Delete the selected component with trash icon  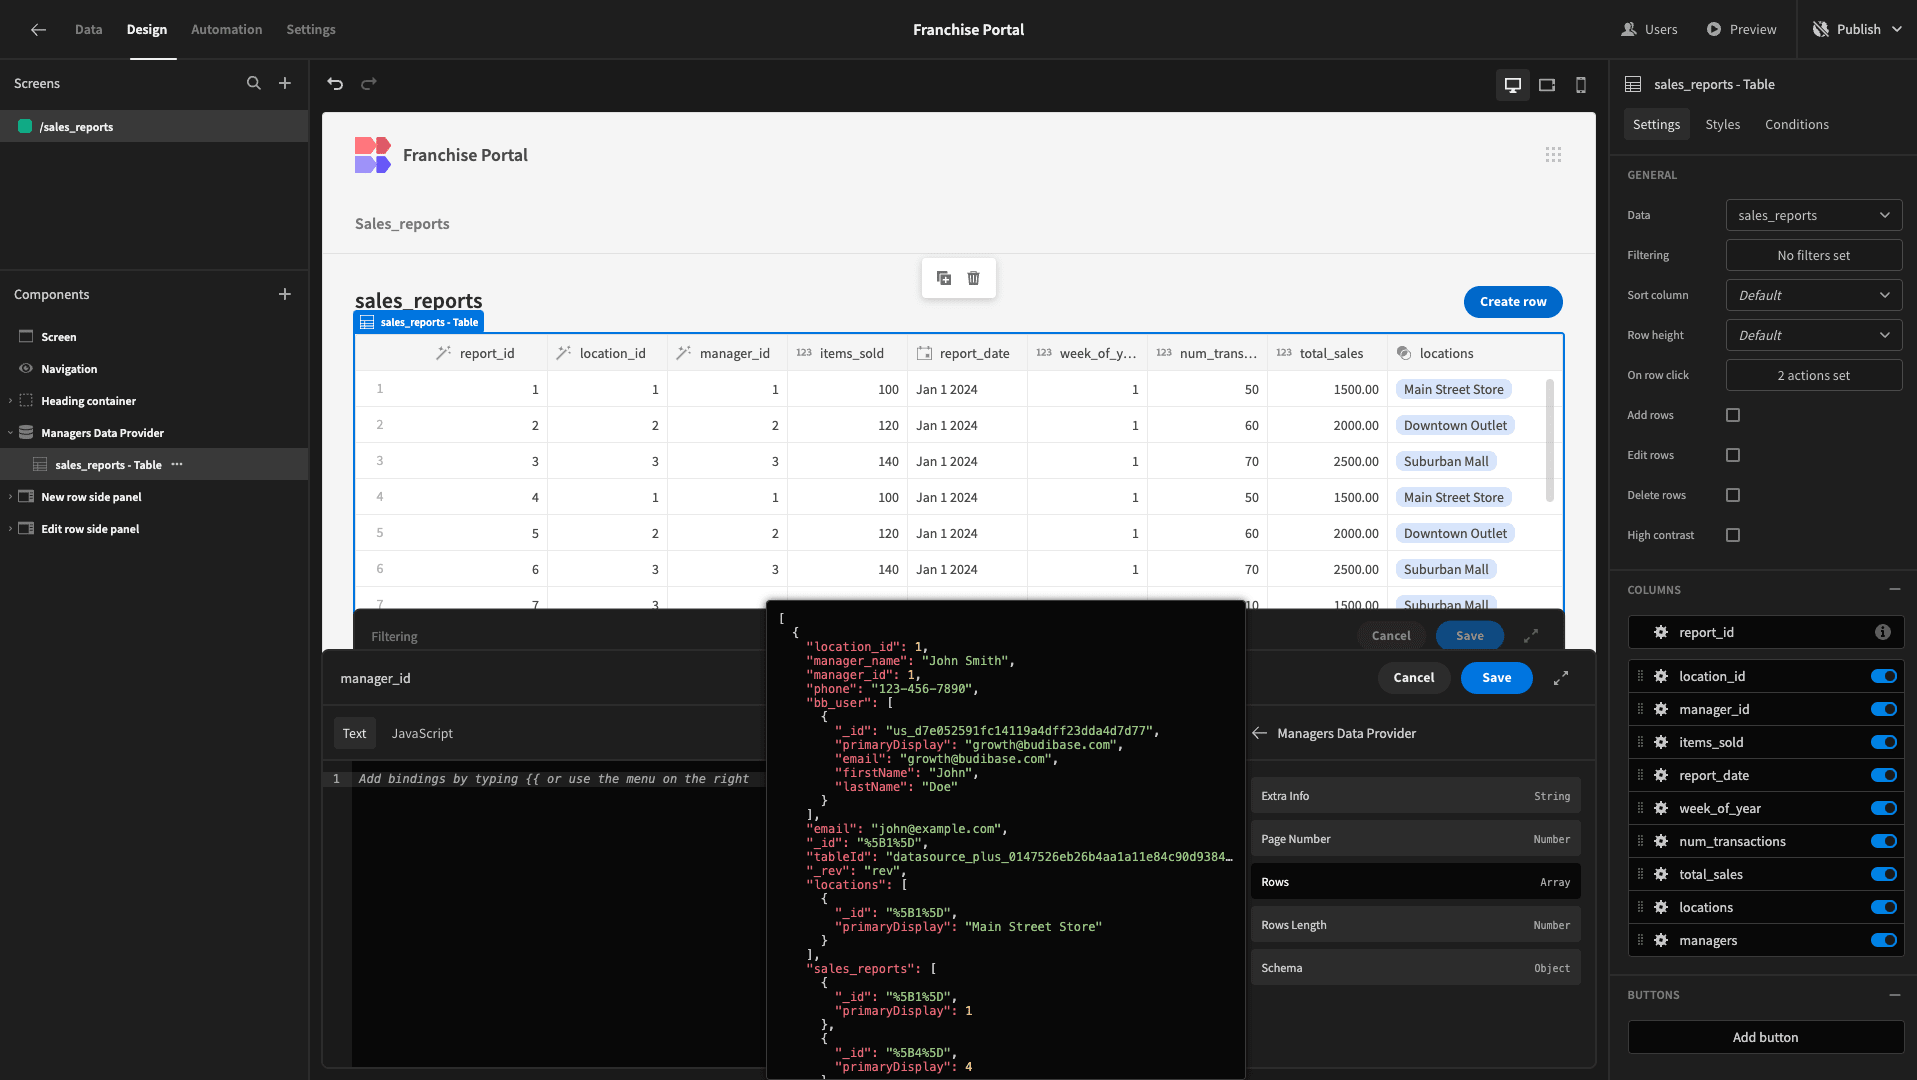pyautogui.click(x=973, y=278)
